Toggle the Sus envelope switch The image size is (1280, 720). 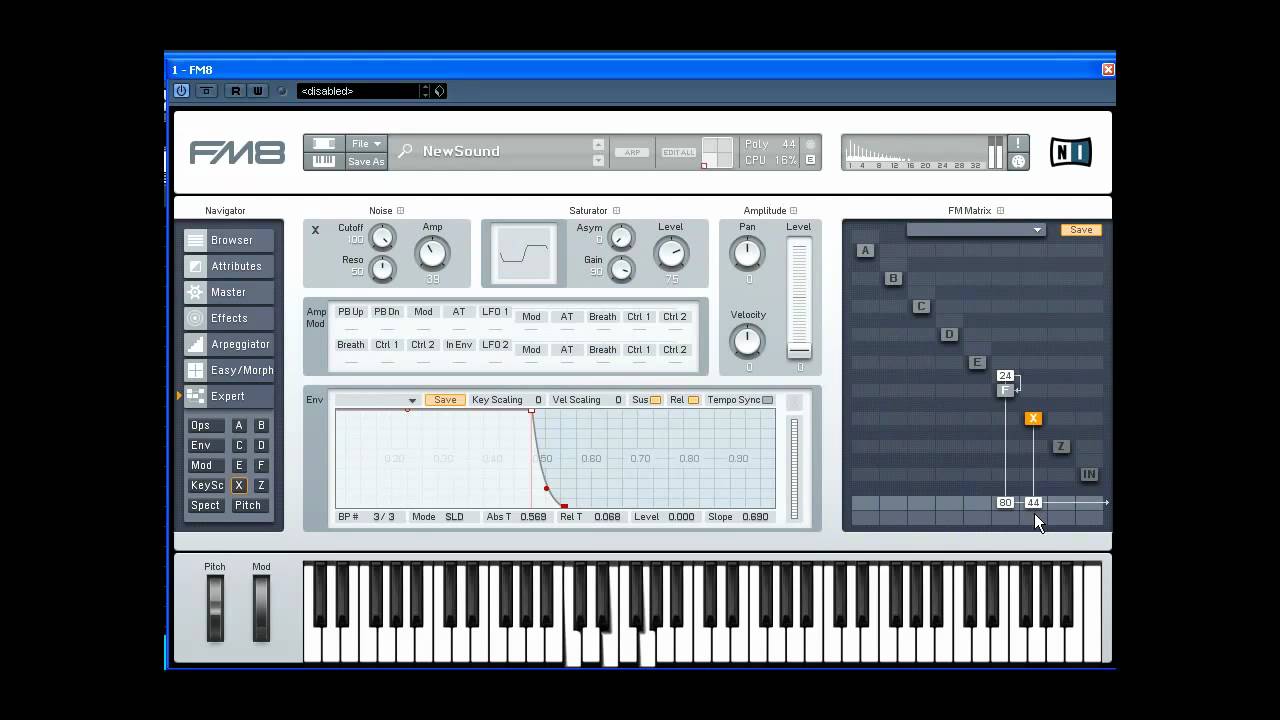click(x=655, y=400)
